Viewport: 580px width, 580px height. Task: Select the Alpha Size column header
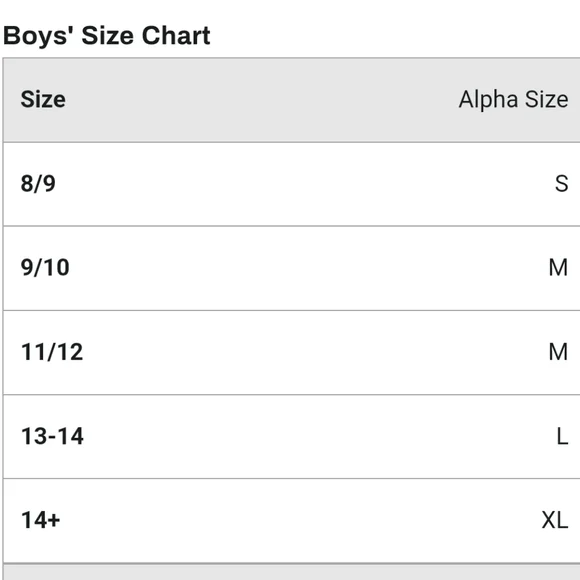point(513,100)
